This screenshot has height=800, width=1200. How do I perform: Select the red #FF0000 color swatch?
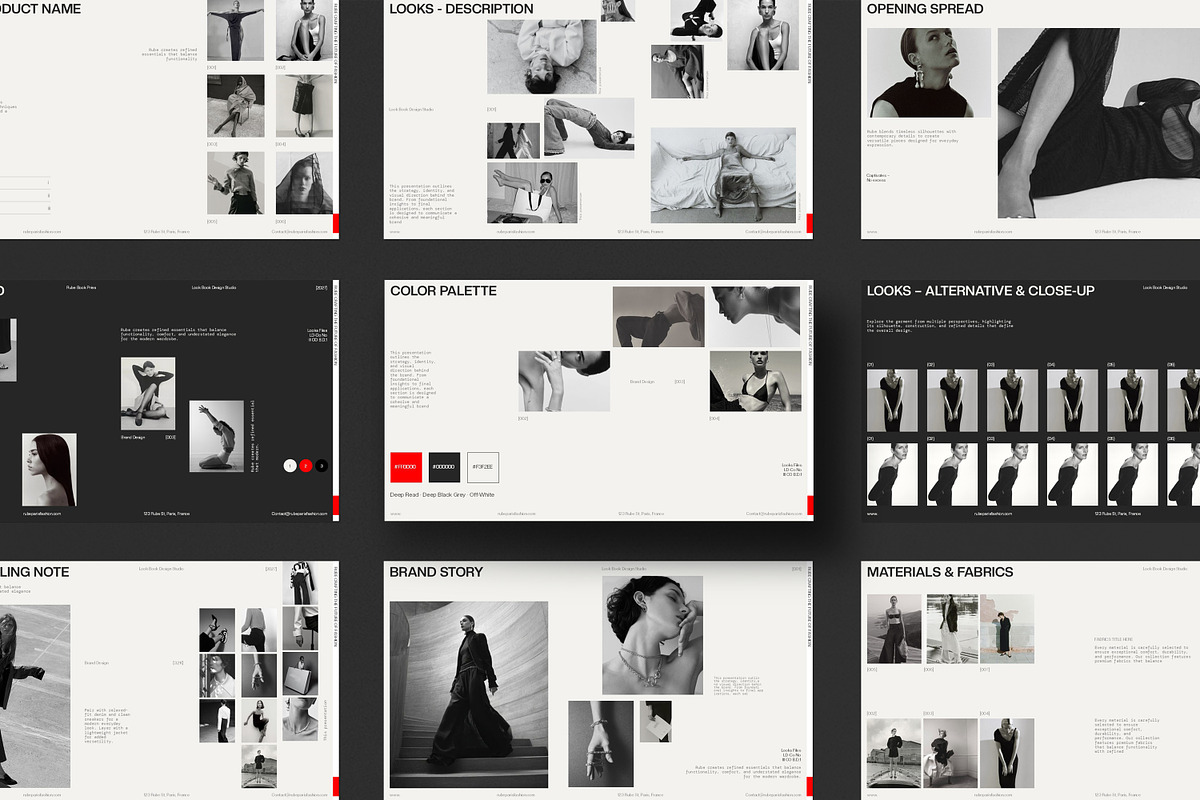coord(406,467)
